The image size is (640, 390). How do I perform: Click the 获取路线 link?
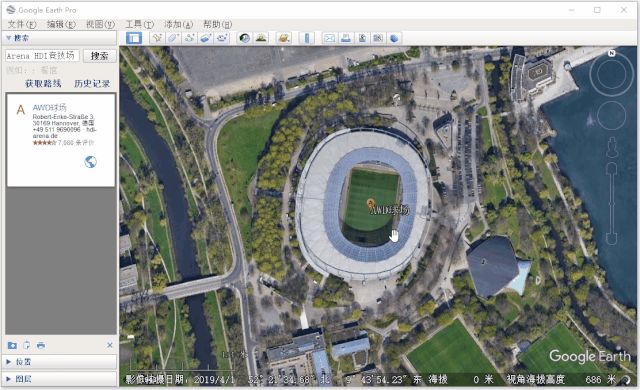coord(43,84)
